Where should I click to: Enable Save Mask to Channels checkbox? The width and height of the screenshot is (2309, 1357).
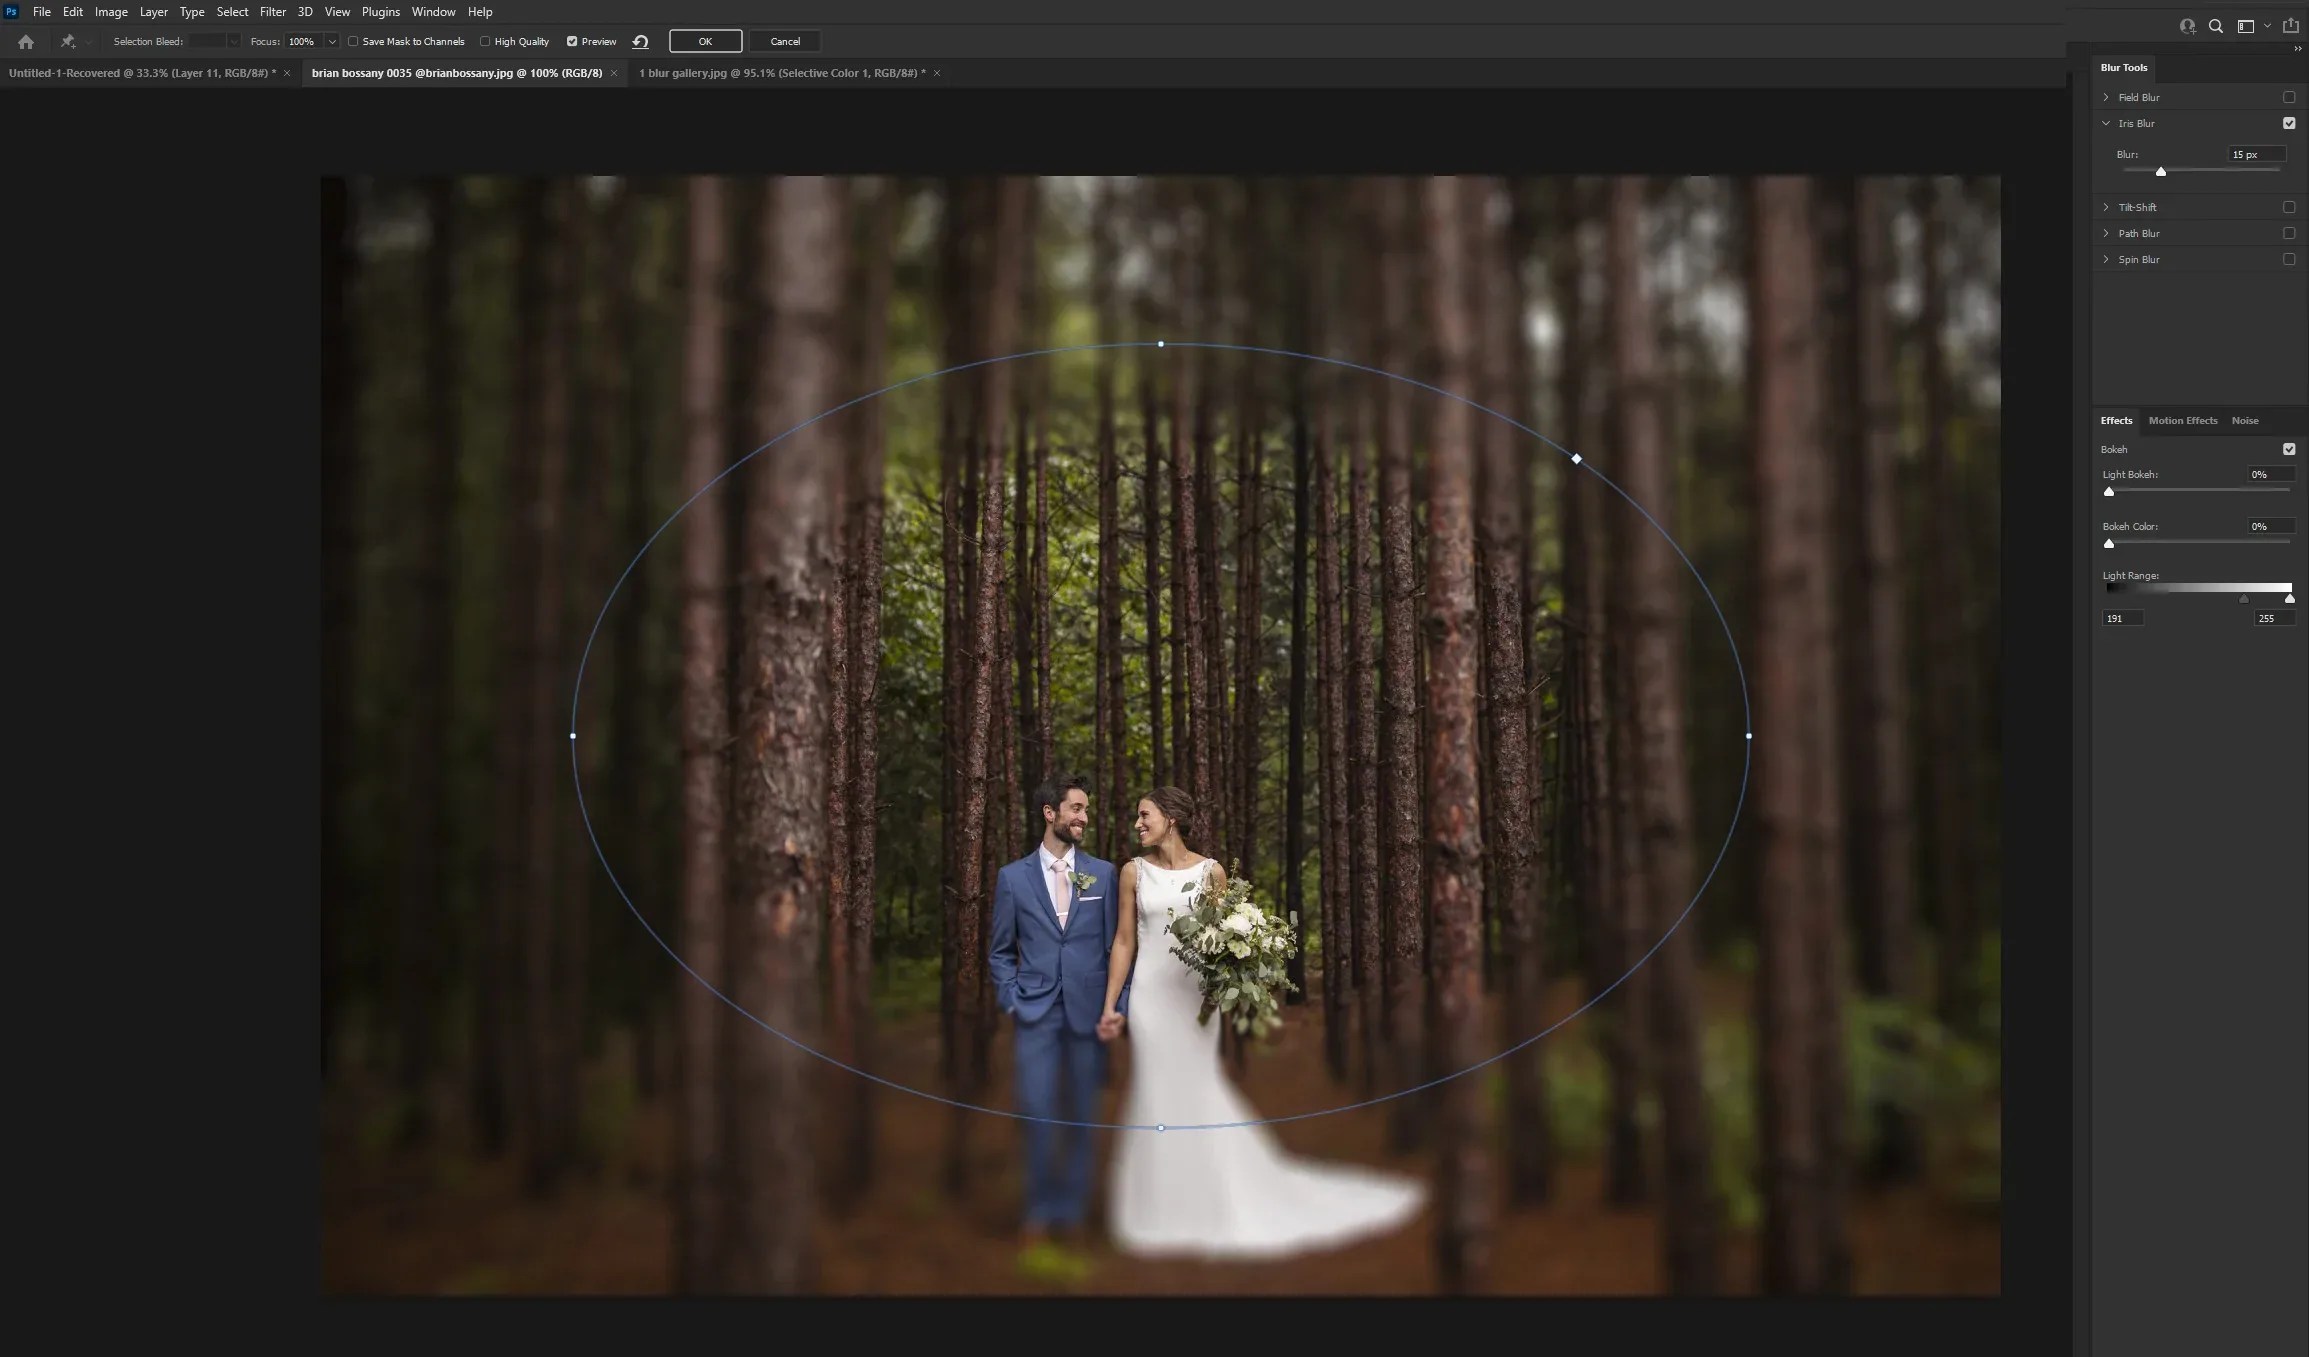(353, 42)
